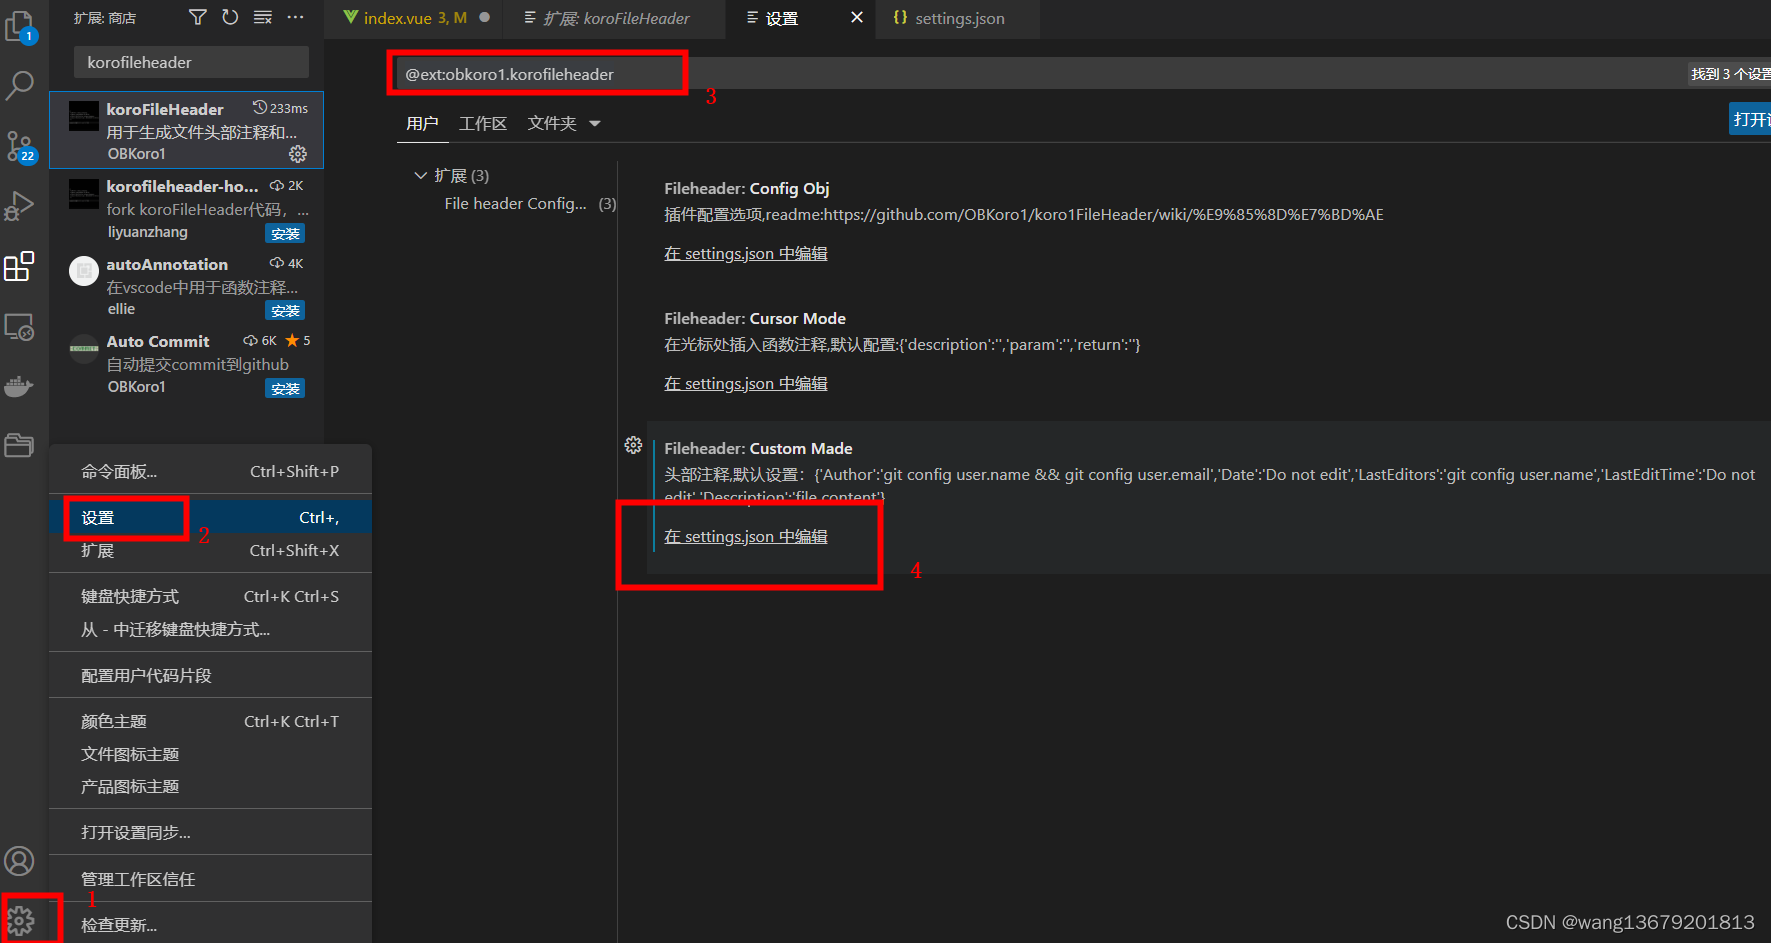
Task: Edit Config Obj in settings.json link
Action: click(746, 254)
